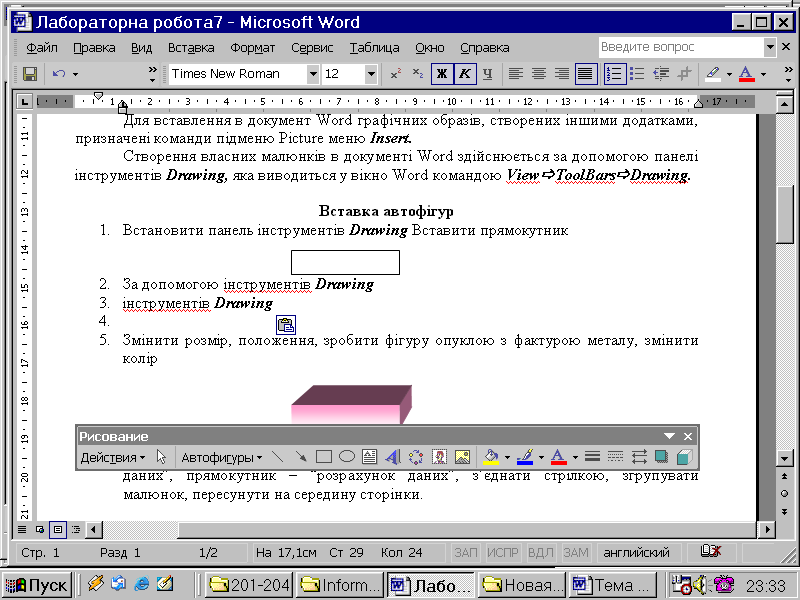The height and width of the screenshot is (600, 800).
Task: Toggle numbered list formatting
Action: coord(615,74)
